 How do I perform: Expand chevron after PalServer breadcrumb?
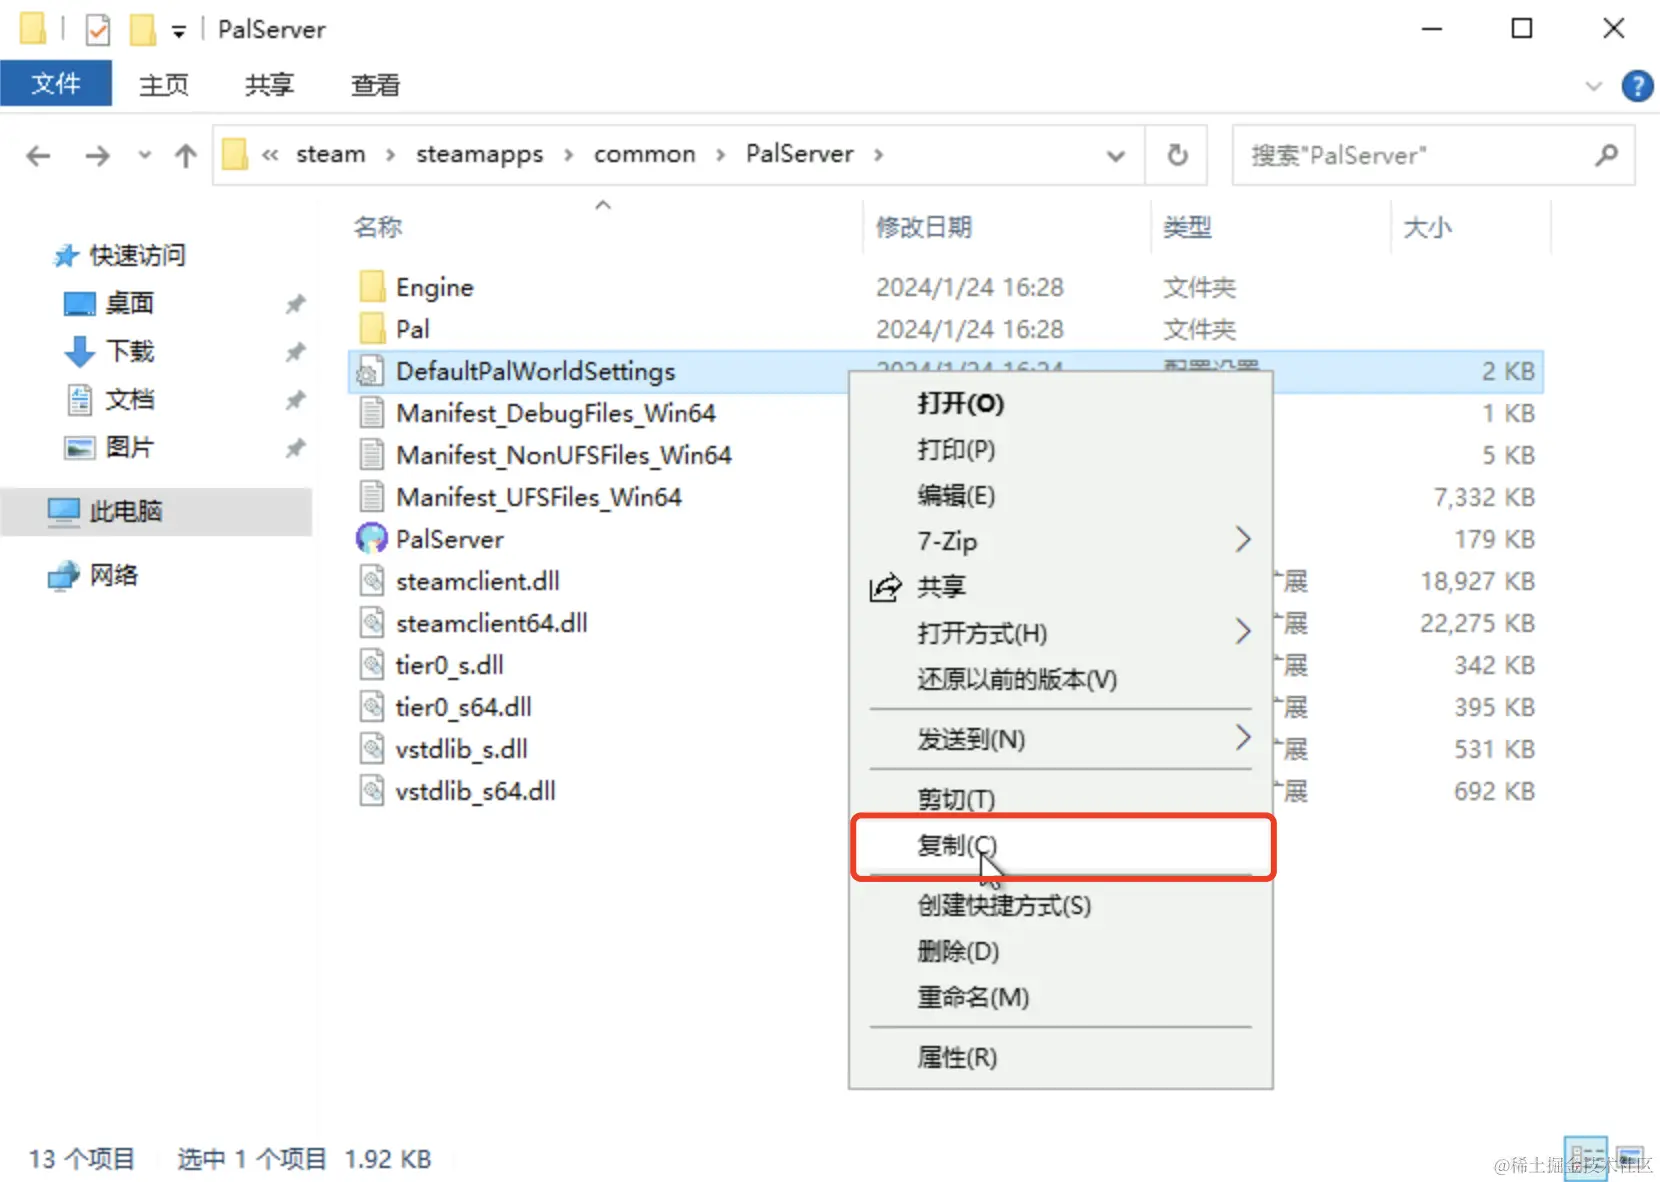[878, 155]
